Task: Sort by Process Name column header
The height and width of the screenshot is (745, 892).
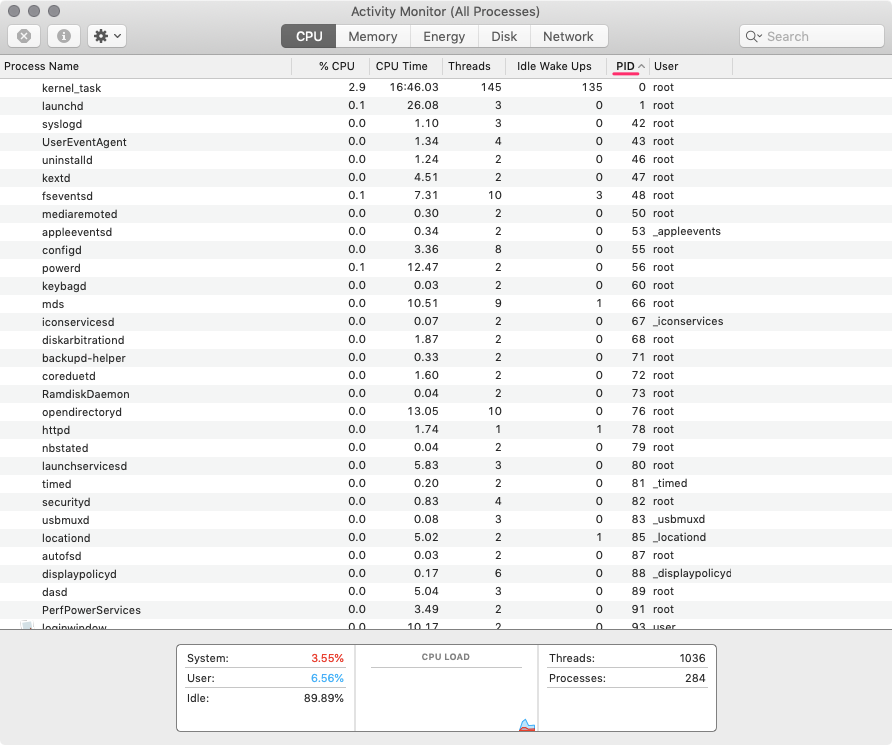Action: point(146,66)
